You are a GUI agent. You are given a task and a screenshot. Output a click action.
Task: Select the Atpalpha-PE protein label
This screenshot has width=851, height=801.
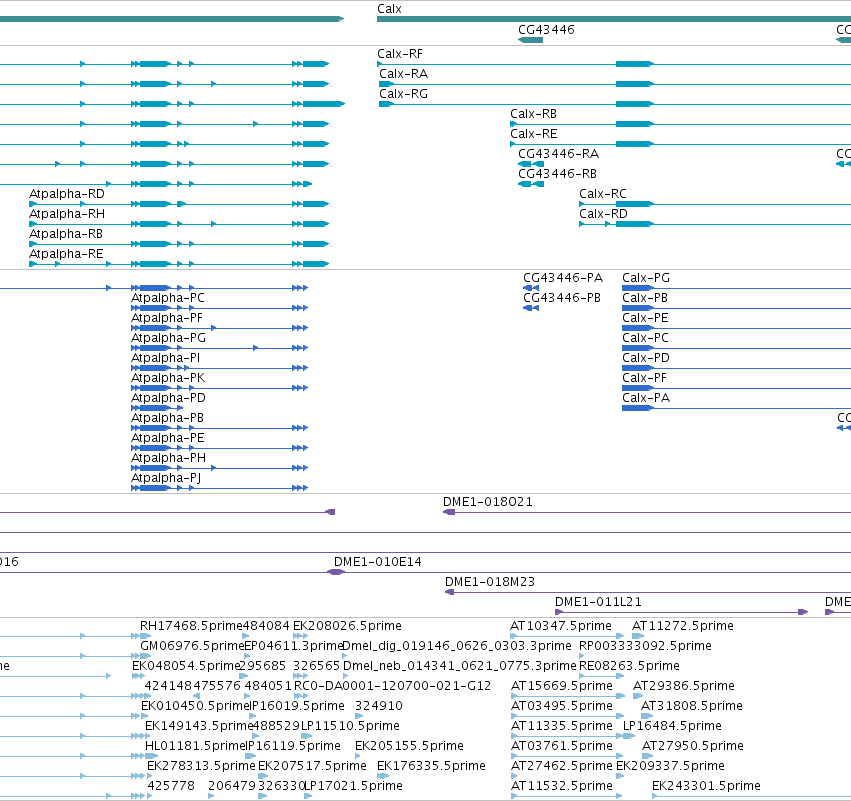(168, 438)
